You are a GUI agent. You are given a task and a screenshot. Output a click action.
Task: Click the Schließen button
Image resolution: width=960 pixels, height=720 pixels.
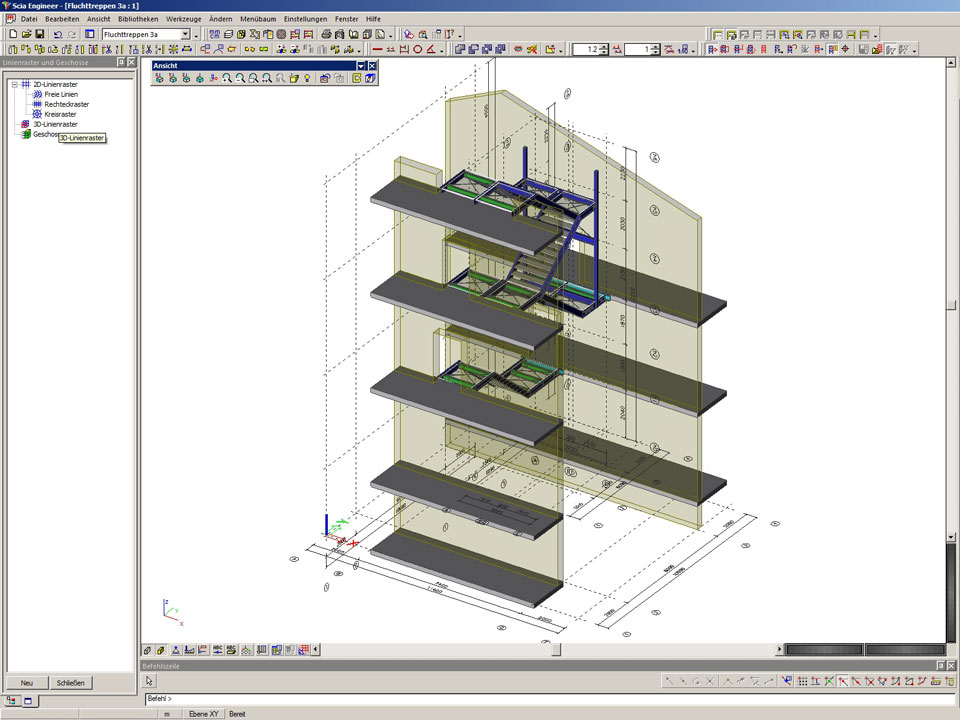71,683
